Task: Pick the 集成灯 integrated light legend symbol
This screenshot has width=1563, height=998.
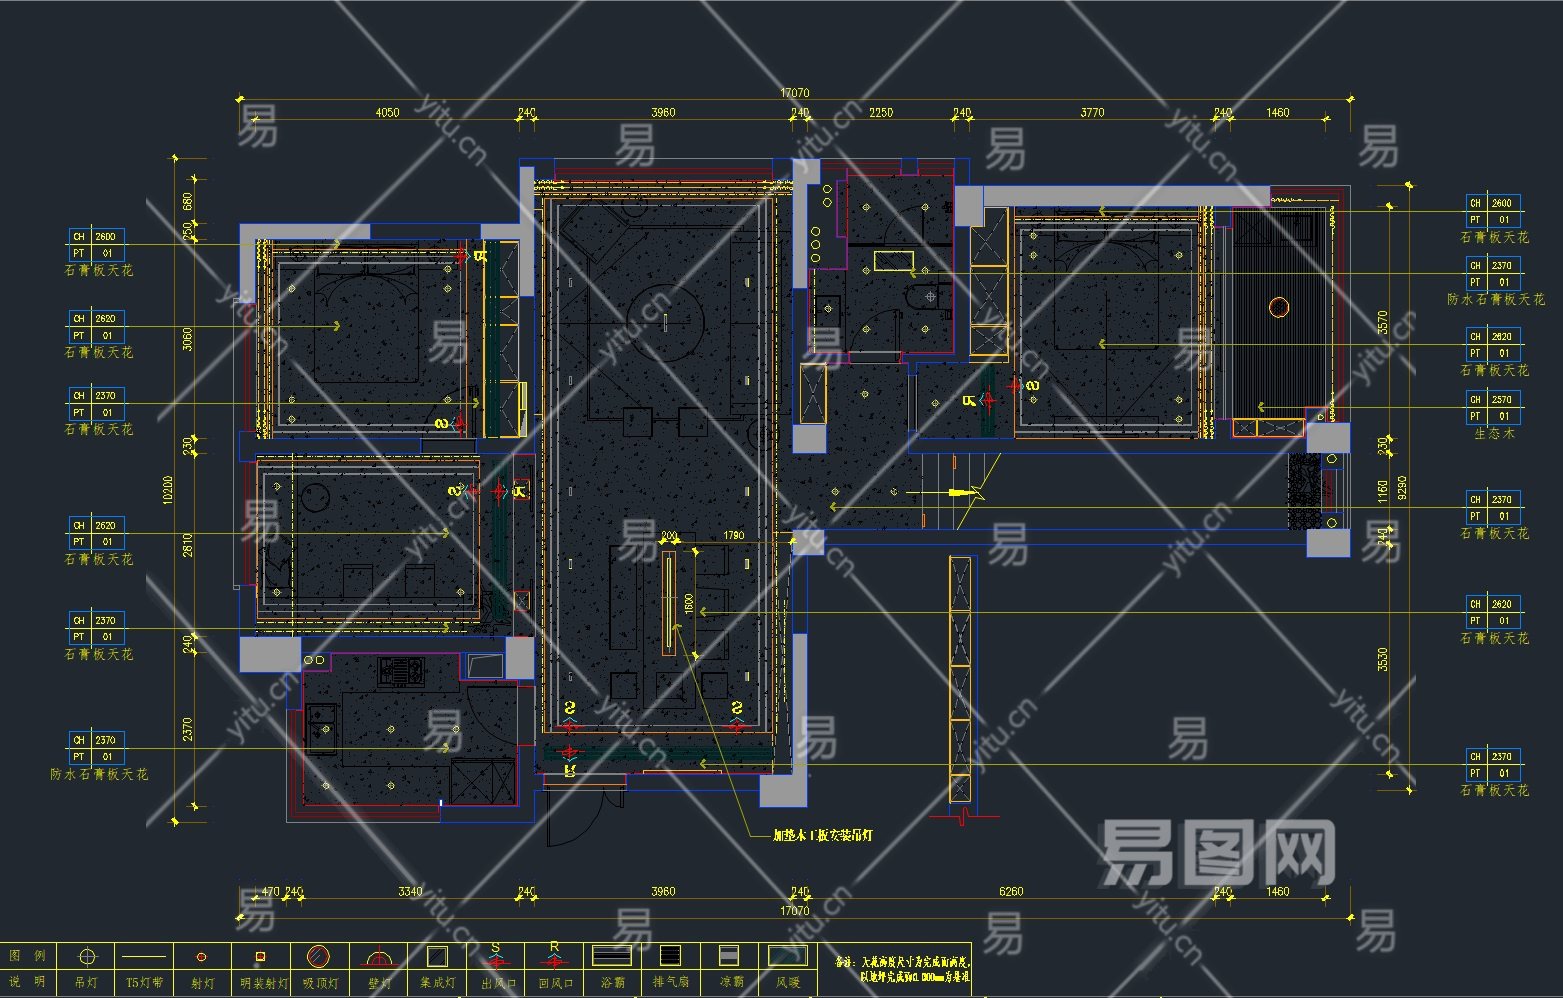Action: [436, 957]
